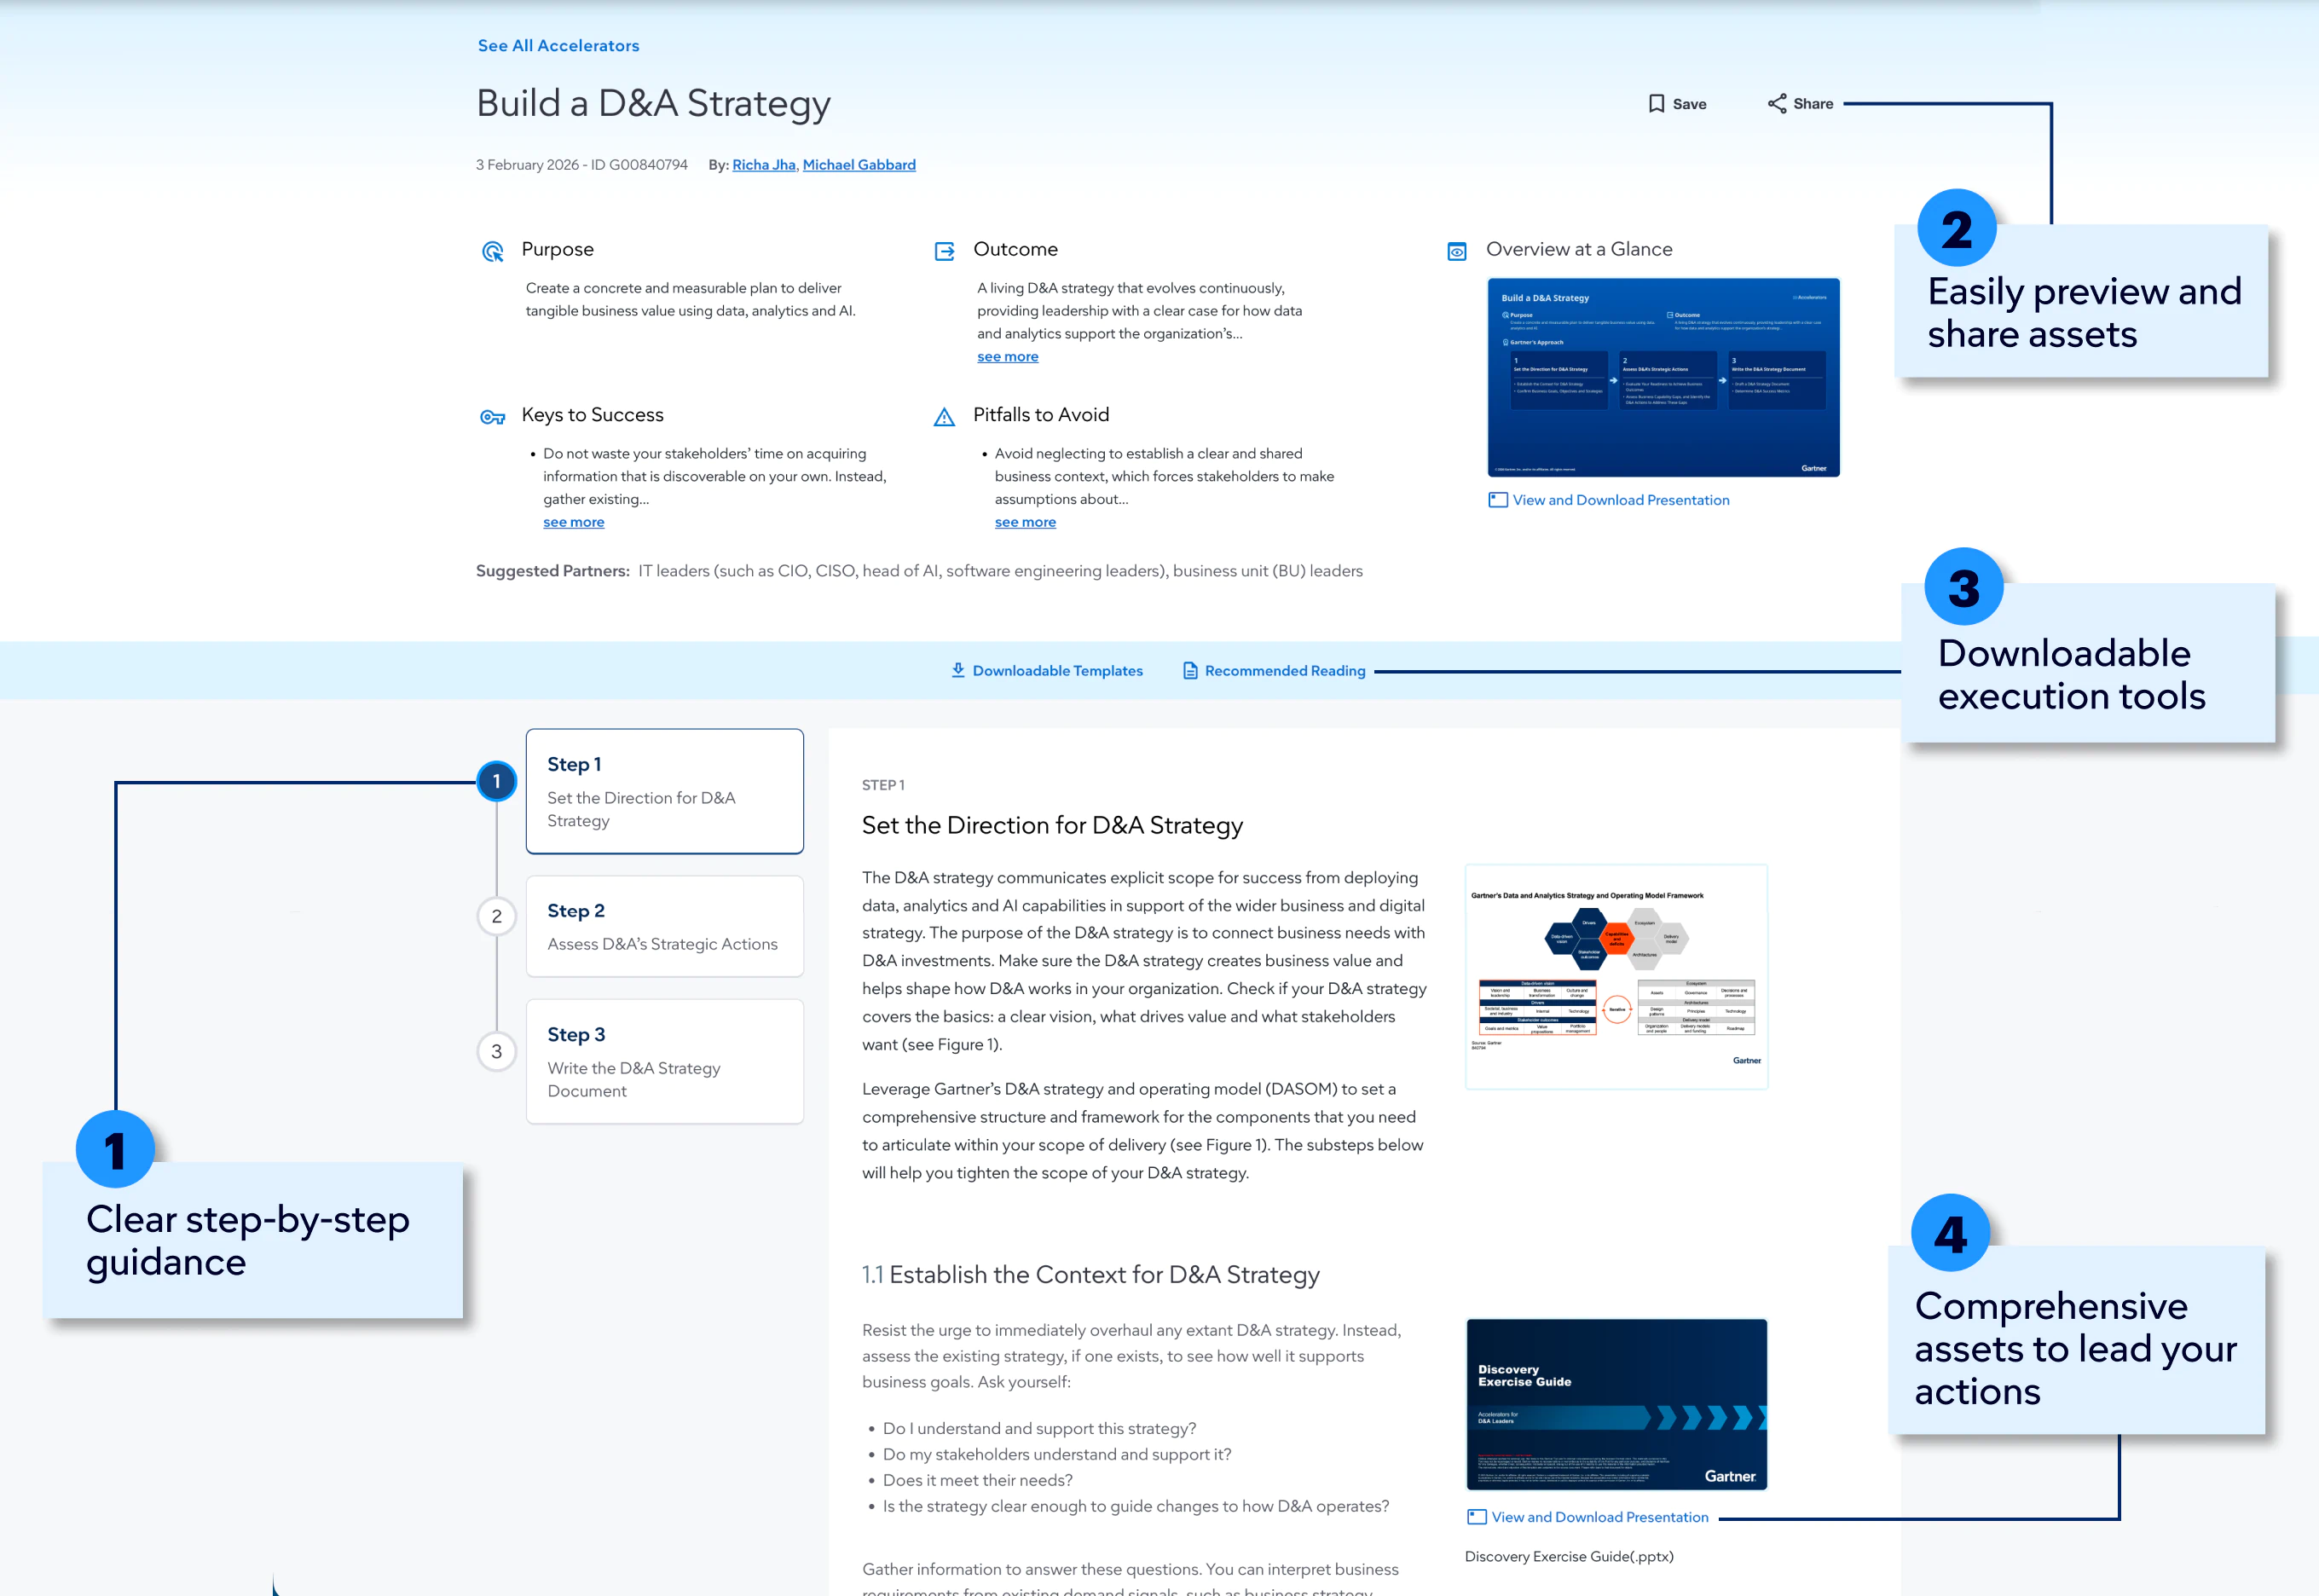This screenshot has height=1596, width=2319.
Task: Click the Downloadable Templates download icon
Action: pos(958,670)
